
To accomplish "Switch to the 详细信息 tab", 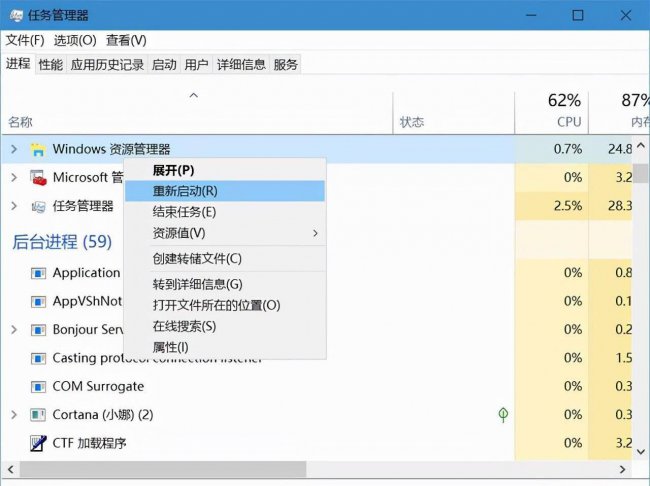I will (x=241, y=64).
